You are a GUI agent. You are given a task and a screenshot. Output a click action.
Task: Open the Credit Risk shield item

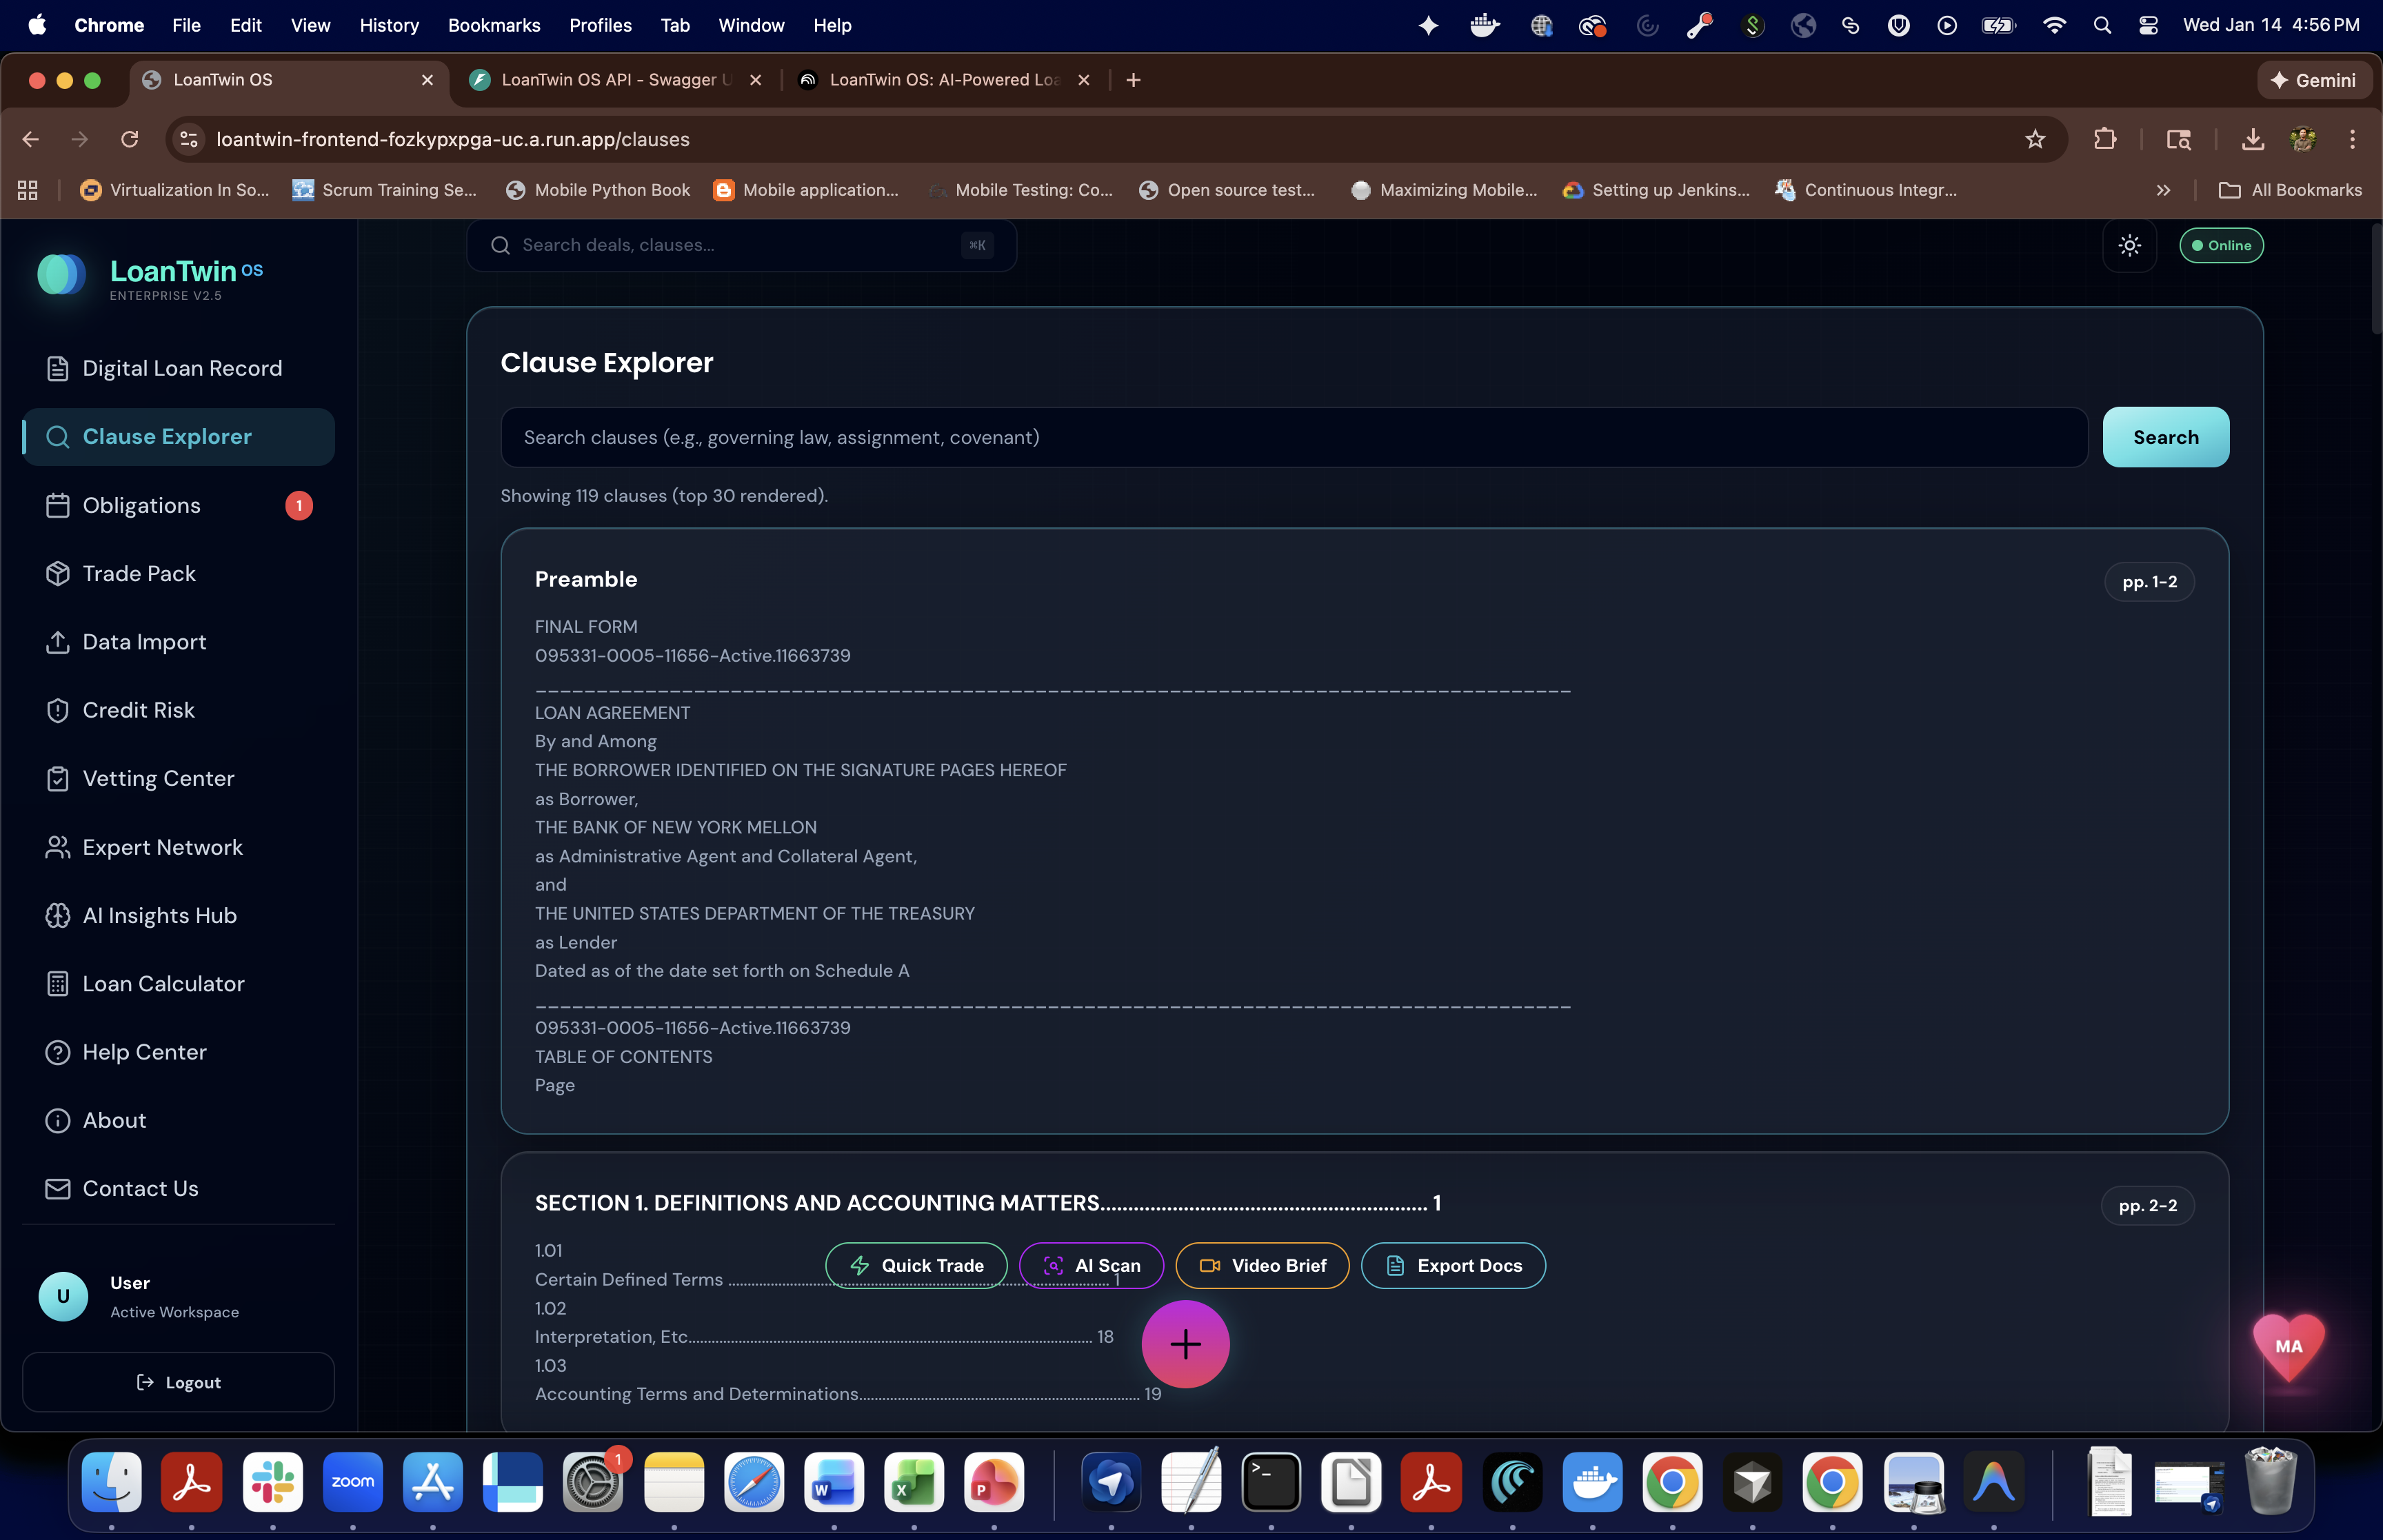138,710
